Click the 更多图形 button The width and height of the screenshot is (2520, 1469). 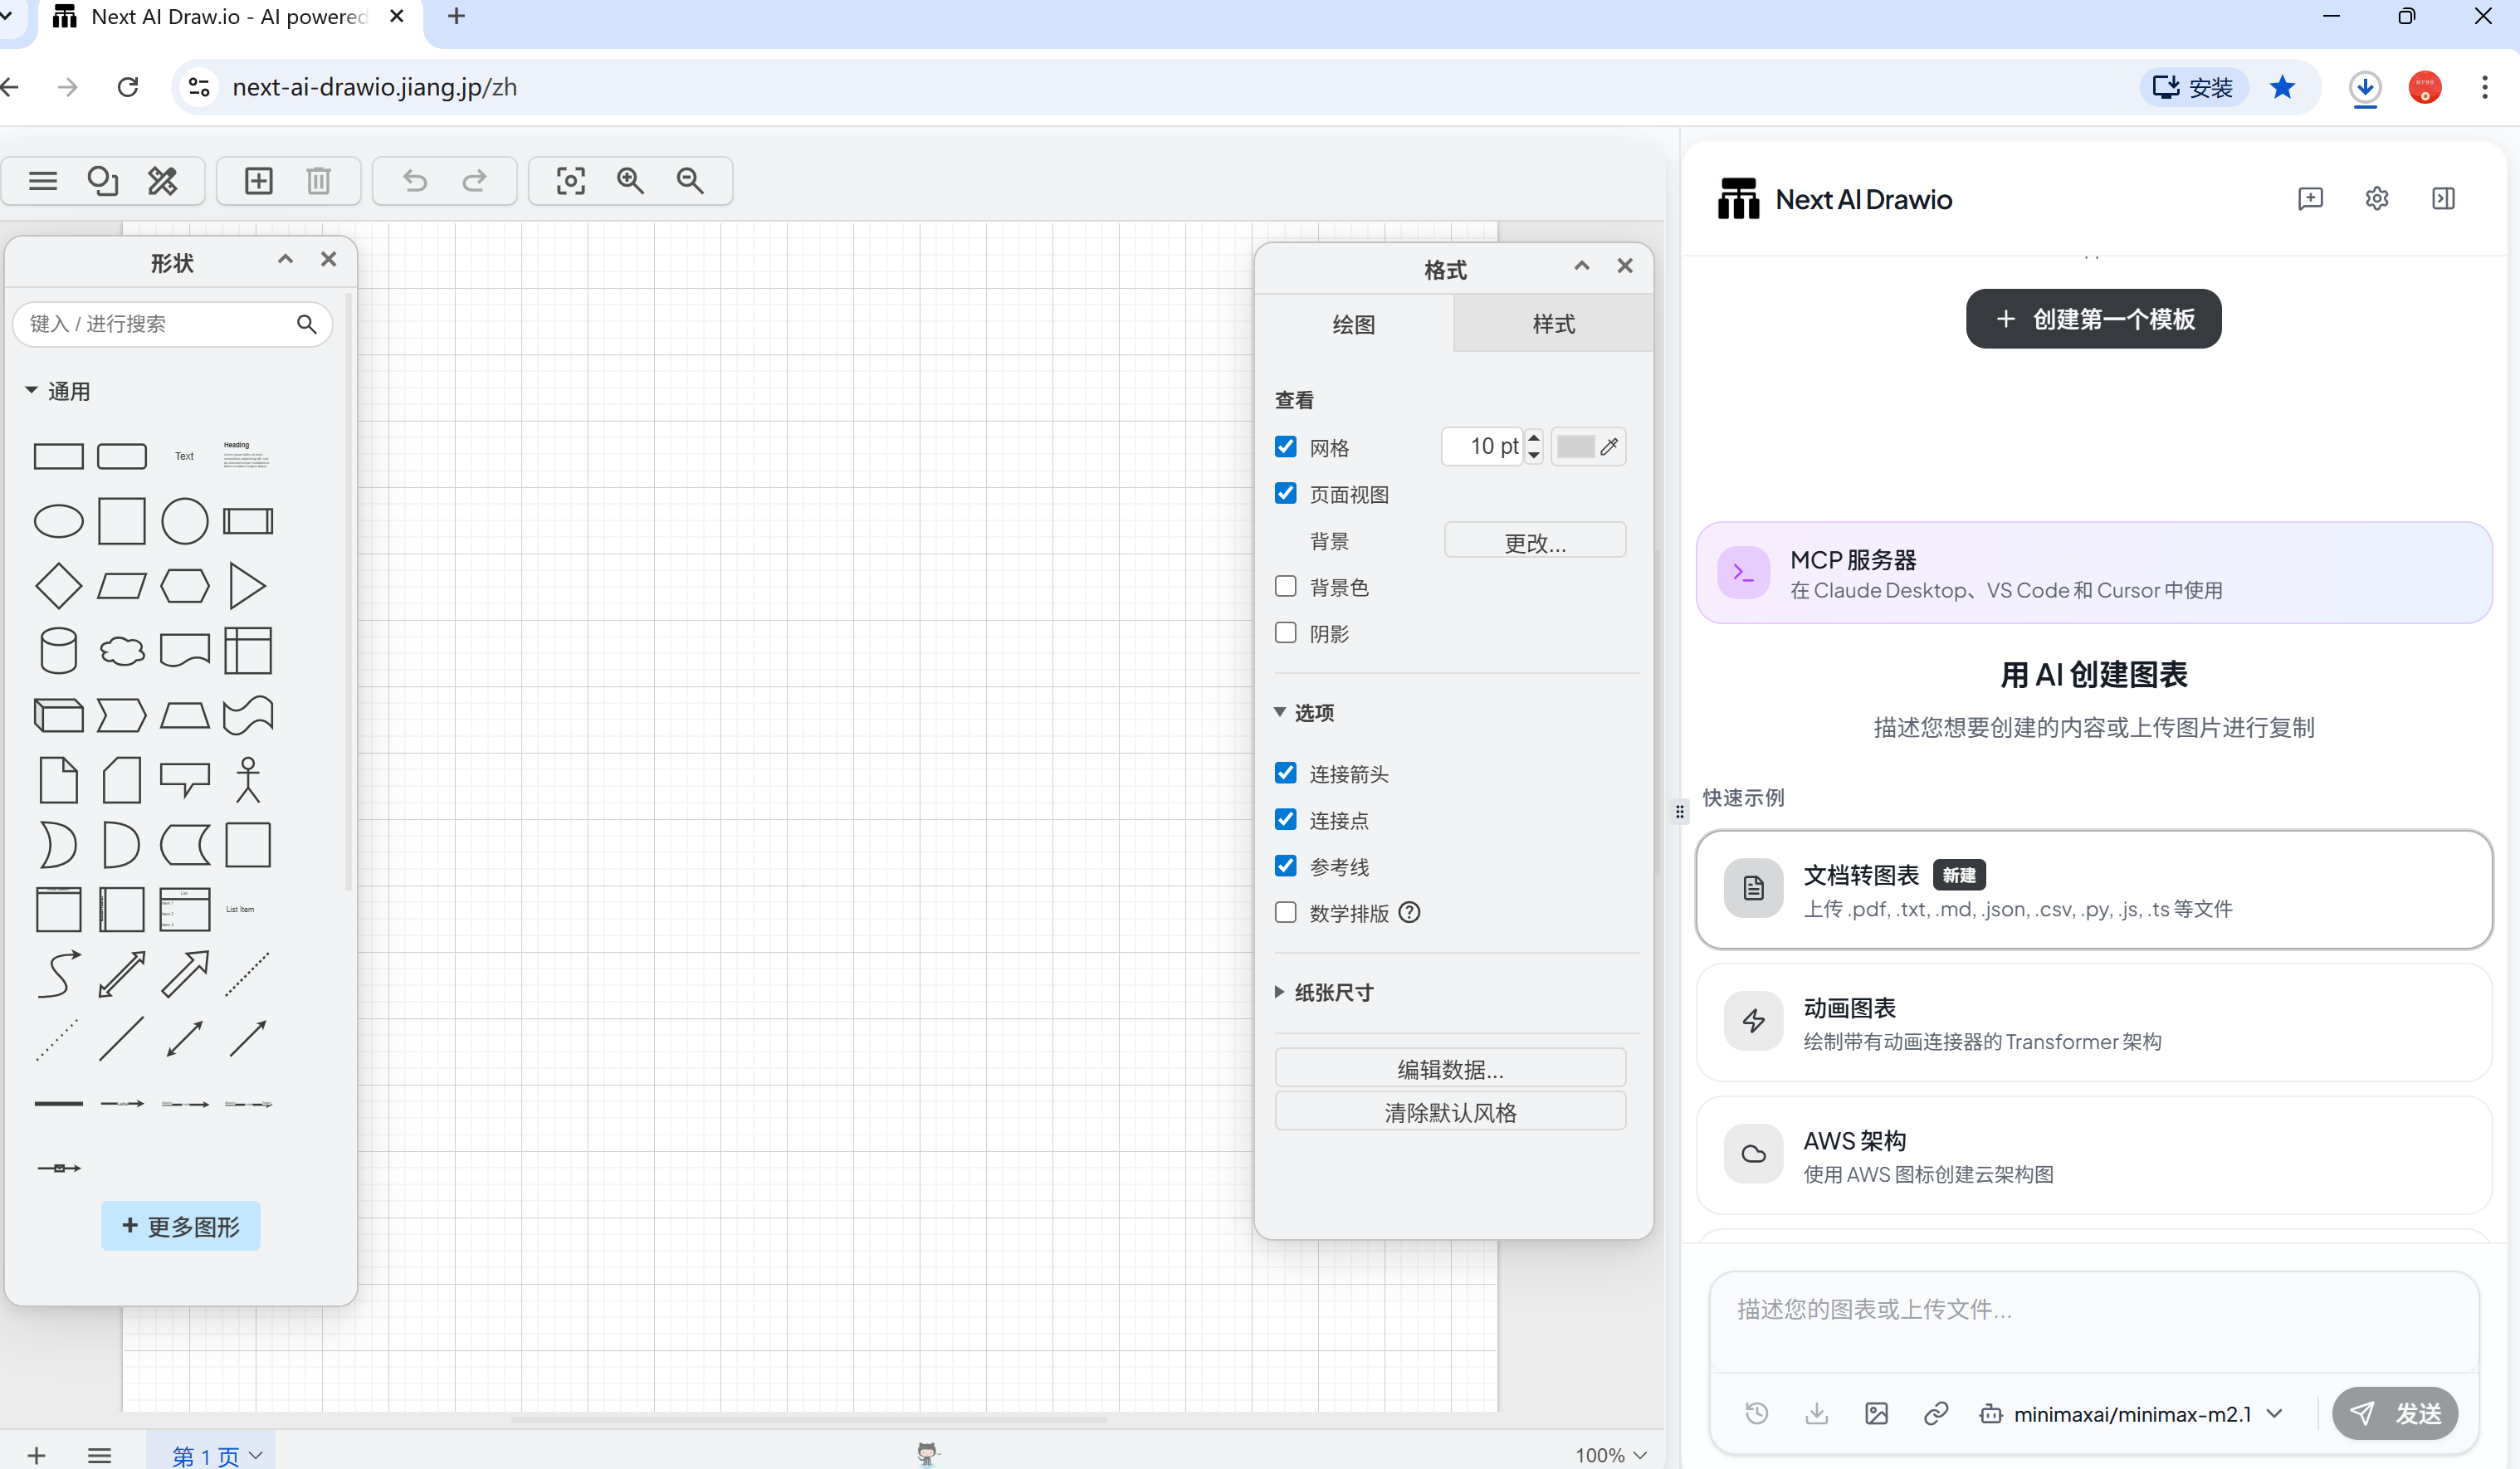pyautogui.click(x=181, y=1226)
